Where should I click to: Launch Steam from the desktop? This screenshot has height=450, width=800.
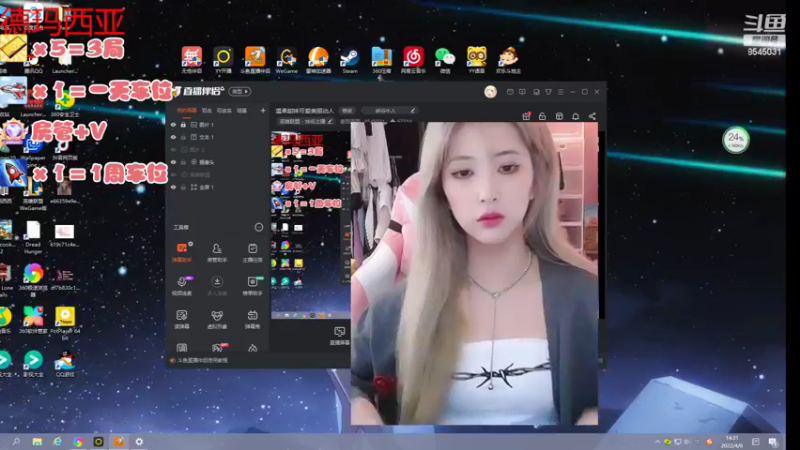click(349, 60)
